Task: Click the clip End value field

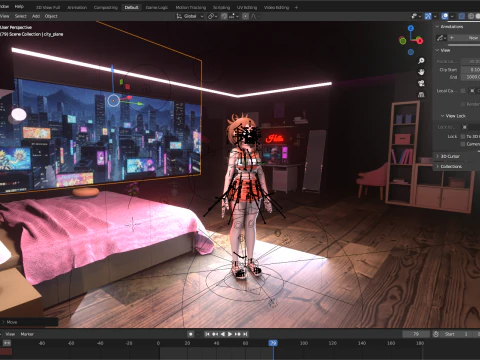Action: point(470,77)
